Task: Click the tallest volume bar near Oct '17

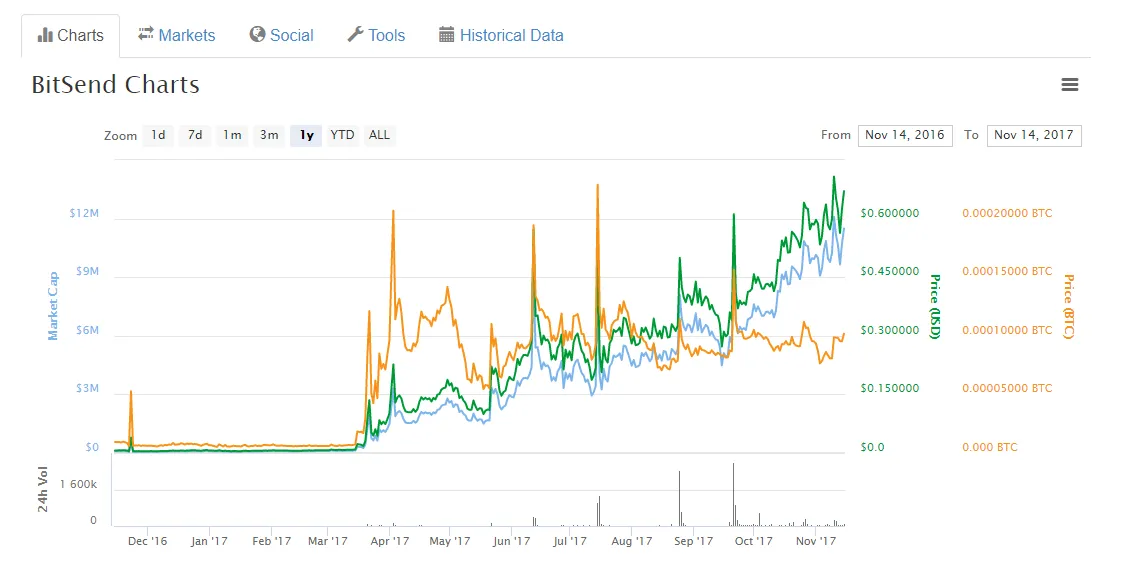Action: (733, 494)
